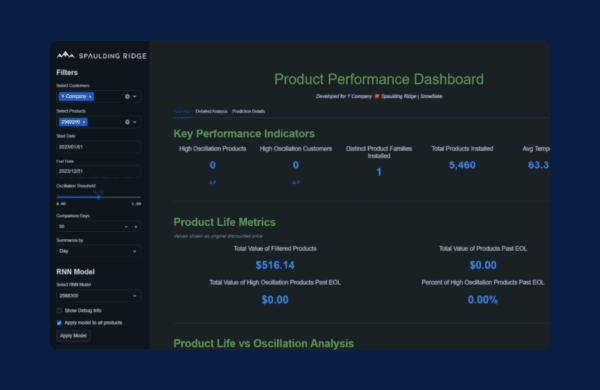Click the Start Date input field
The height and width of the screenshot is (390, 600).
(98, 147)
